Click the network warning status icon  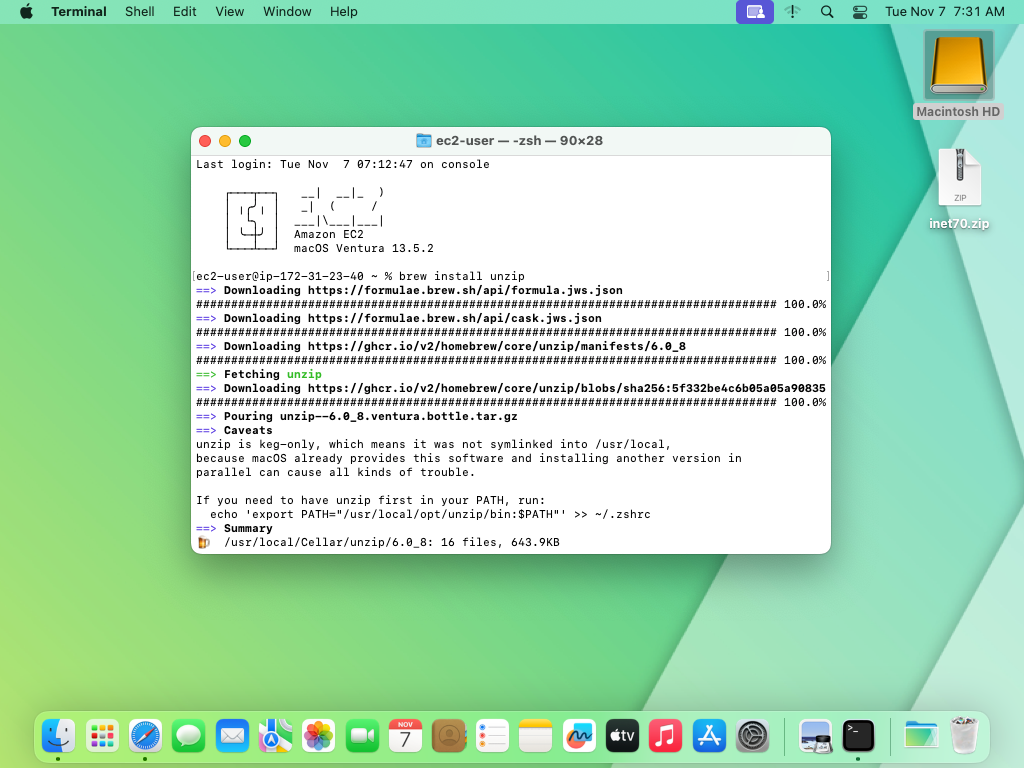(793, 12)
